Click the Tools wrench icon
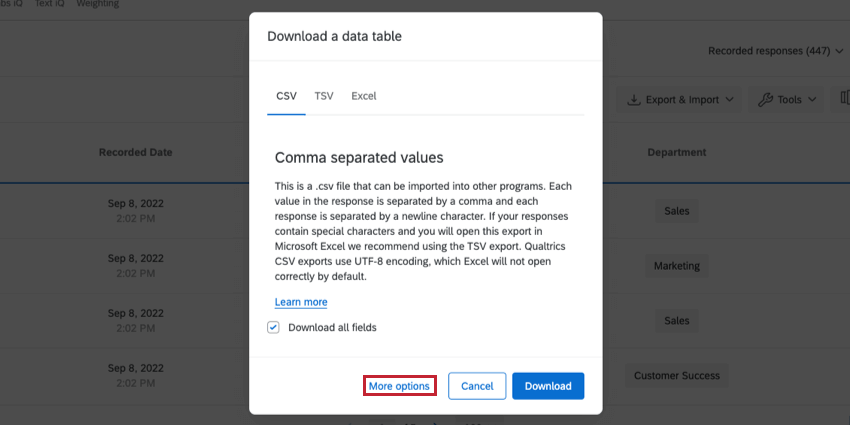Image resolution: width=850 pixels, height=425 pixels. point(764,100)
